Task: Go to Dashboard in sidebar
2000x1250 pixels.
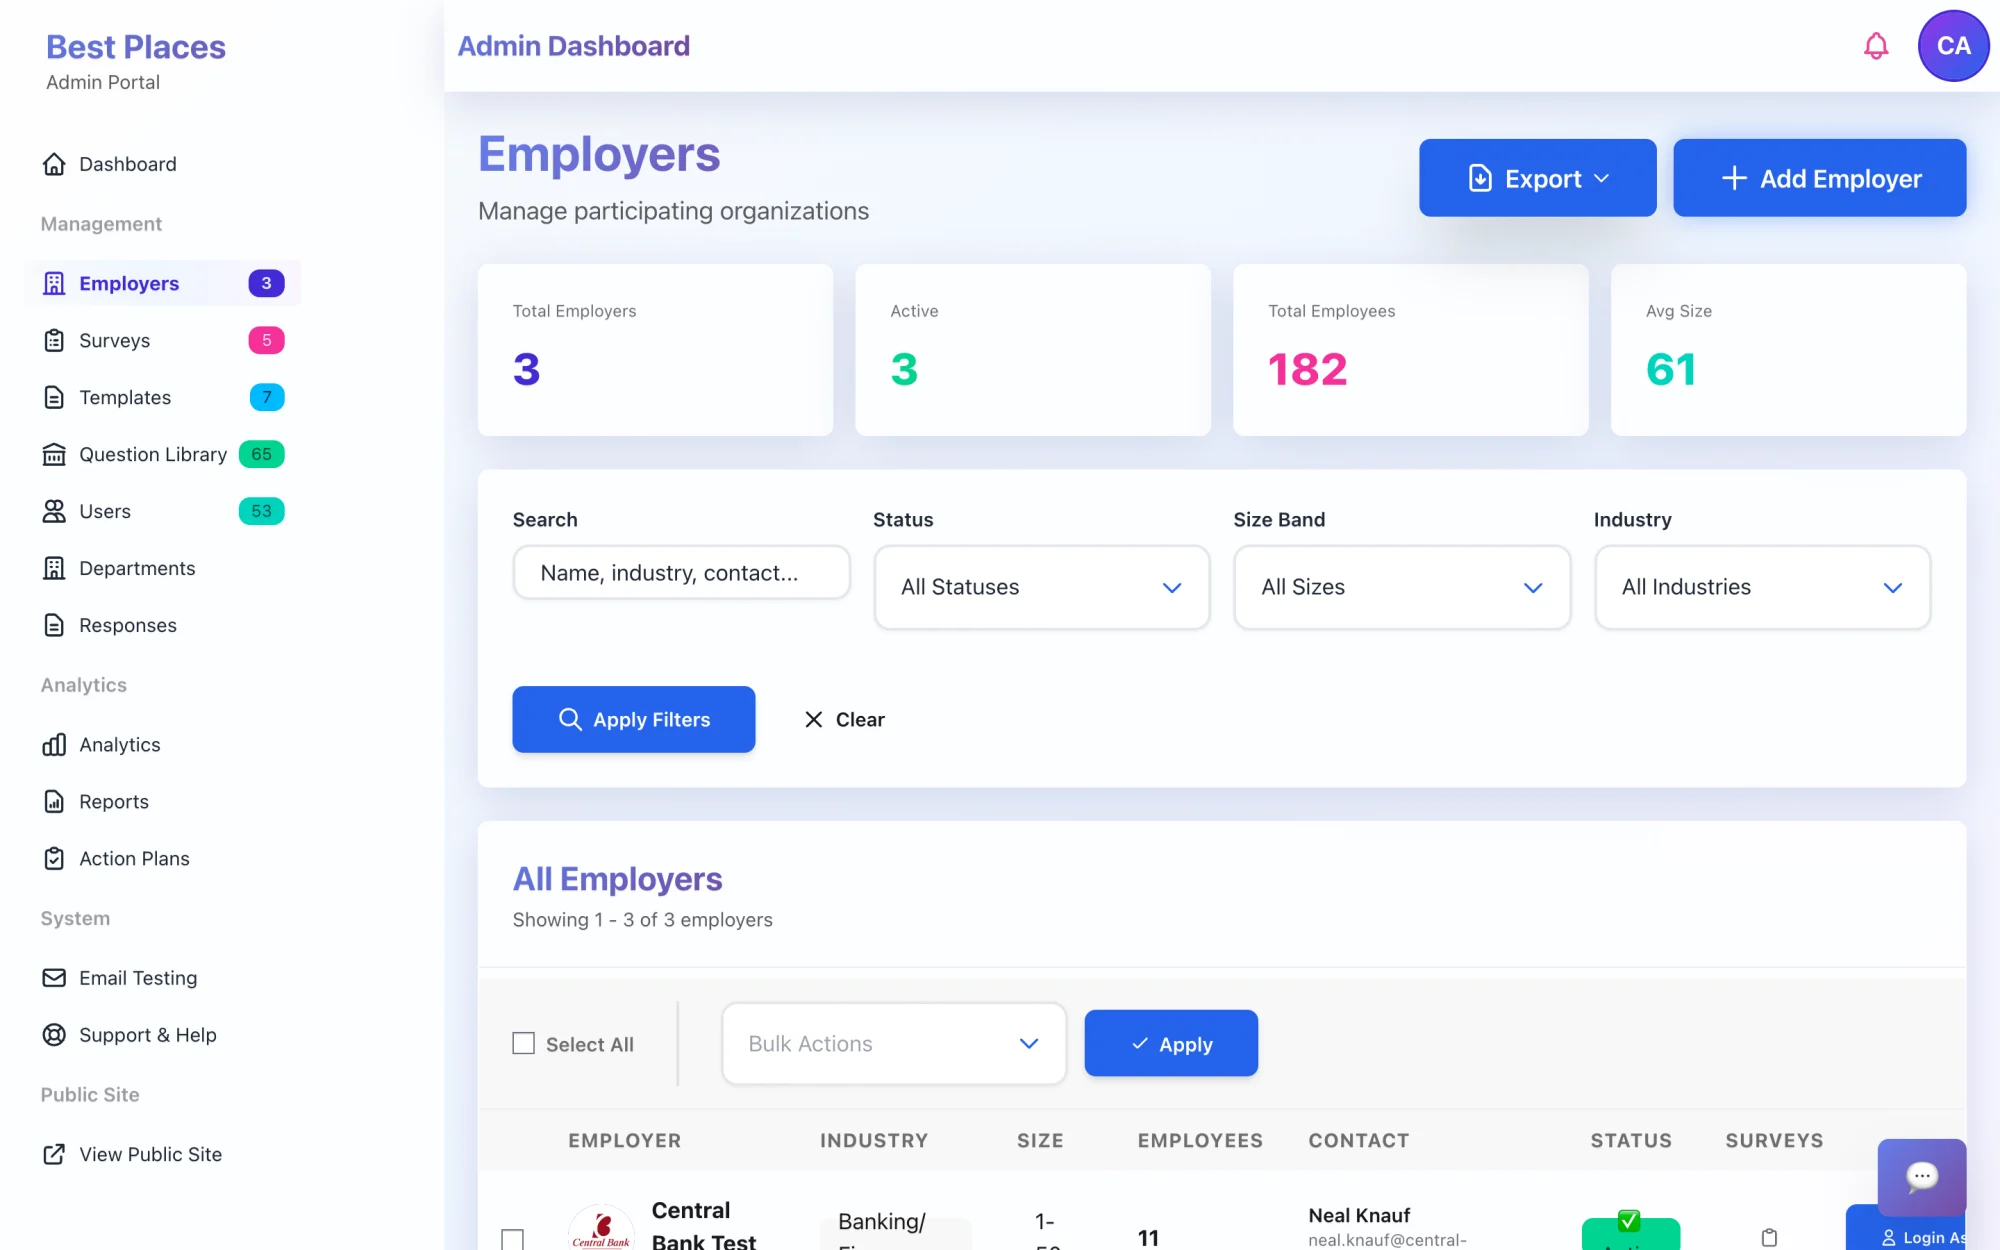Action: click(162, 164)
